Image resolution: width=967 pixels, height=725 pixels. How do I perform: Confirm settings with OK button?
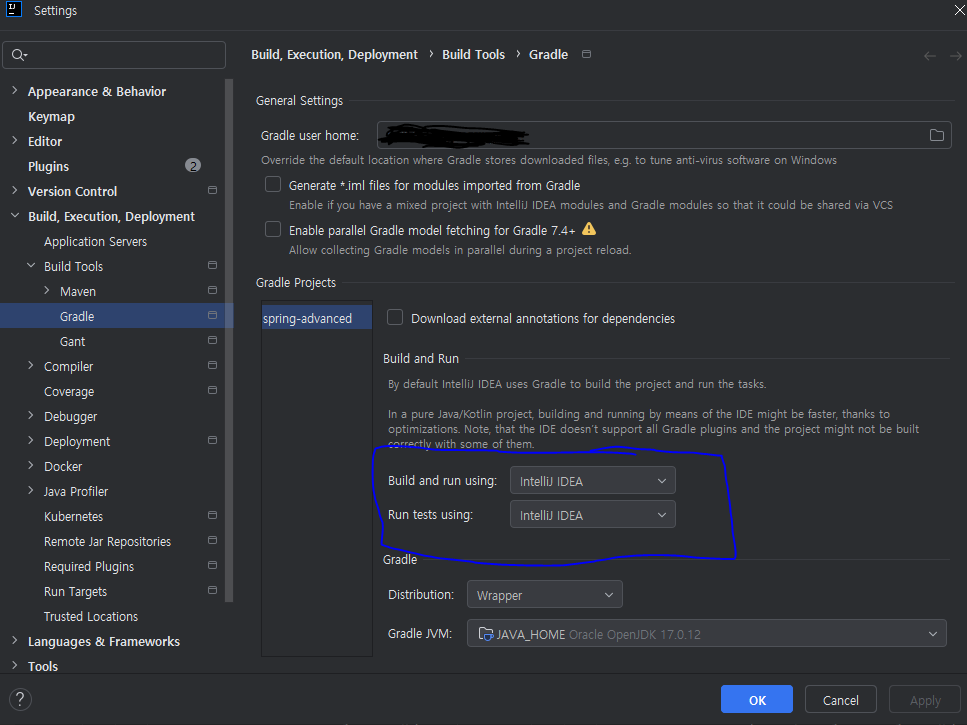[x=757, y=700]
